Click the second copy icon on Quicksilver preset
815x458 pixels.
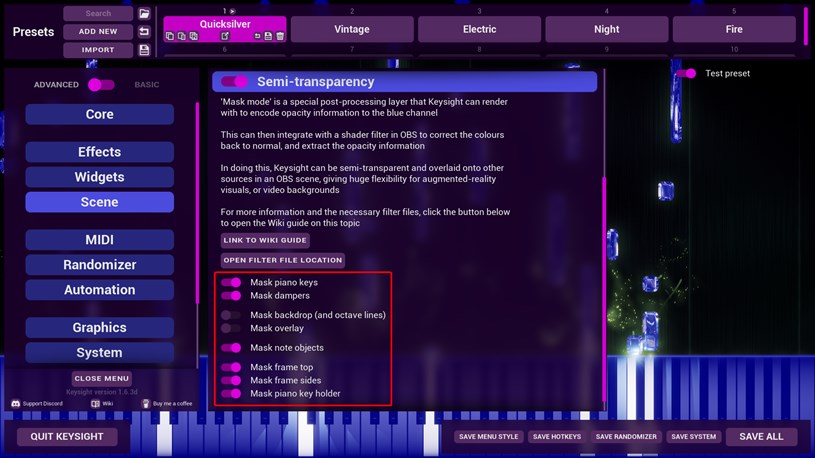click(x=181, y=36)
